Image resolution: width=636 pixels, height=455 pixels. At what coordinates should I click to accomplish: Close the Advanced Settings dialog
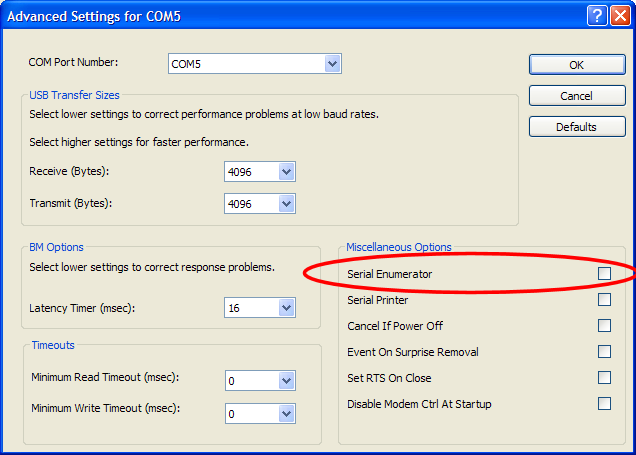618,15
